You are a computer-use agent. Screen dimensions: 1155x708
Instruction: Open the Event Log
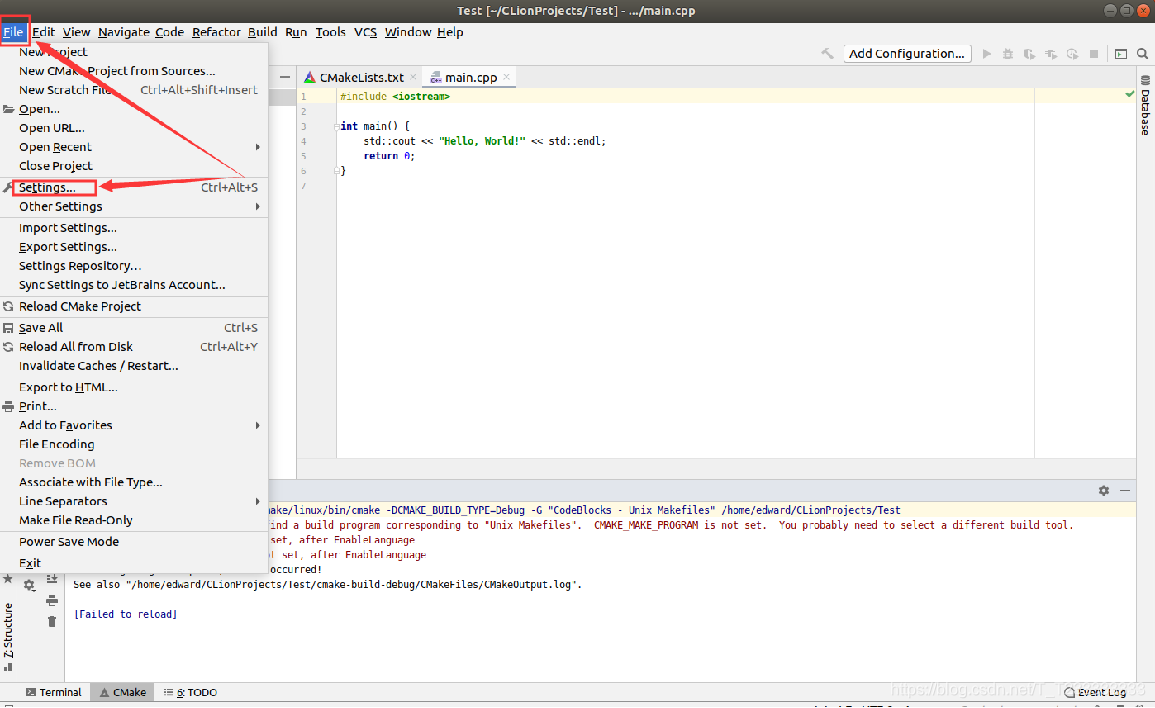tap(1095, 693)
